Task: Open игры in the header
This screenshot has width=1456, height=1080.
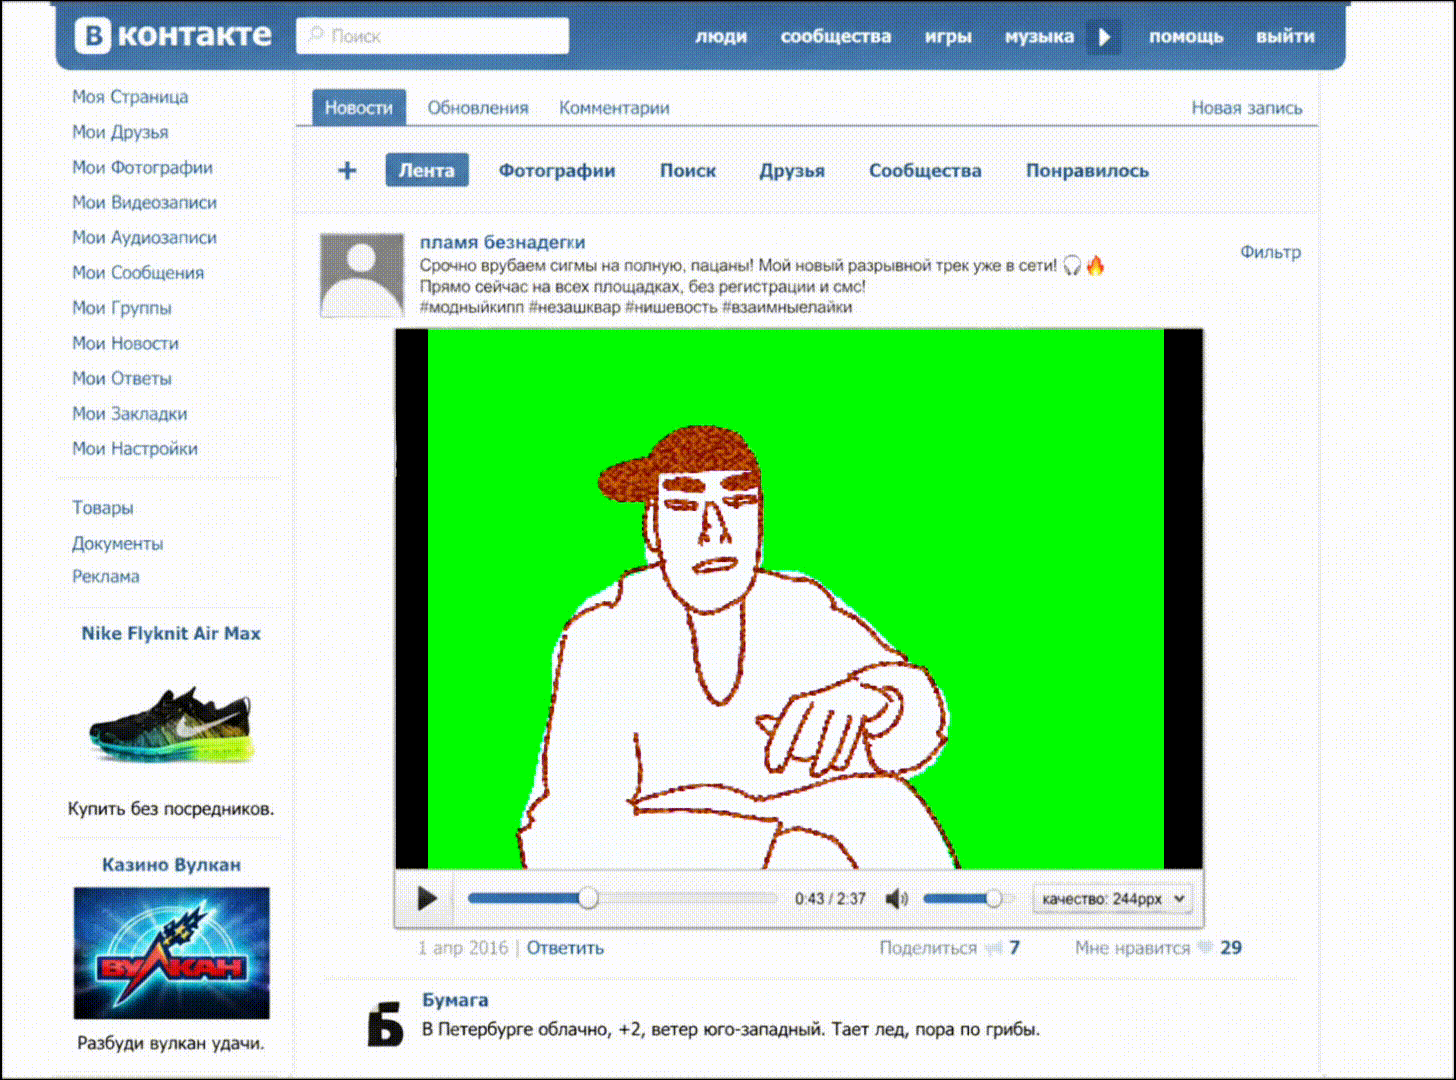Action: [948, 36]
